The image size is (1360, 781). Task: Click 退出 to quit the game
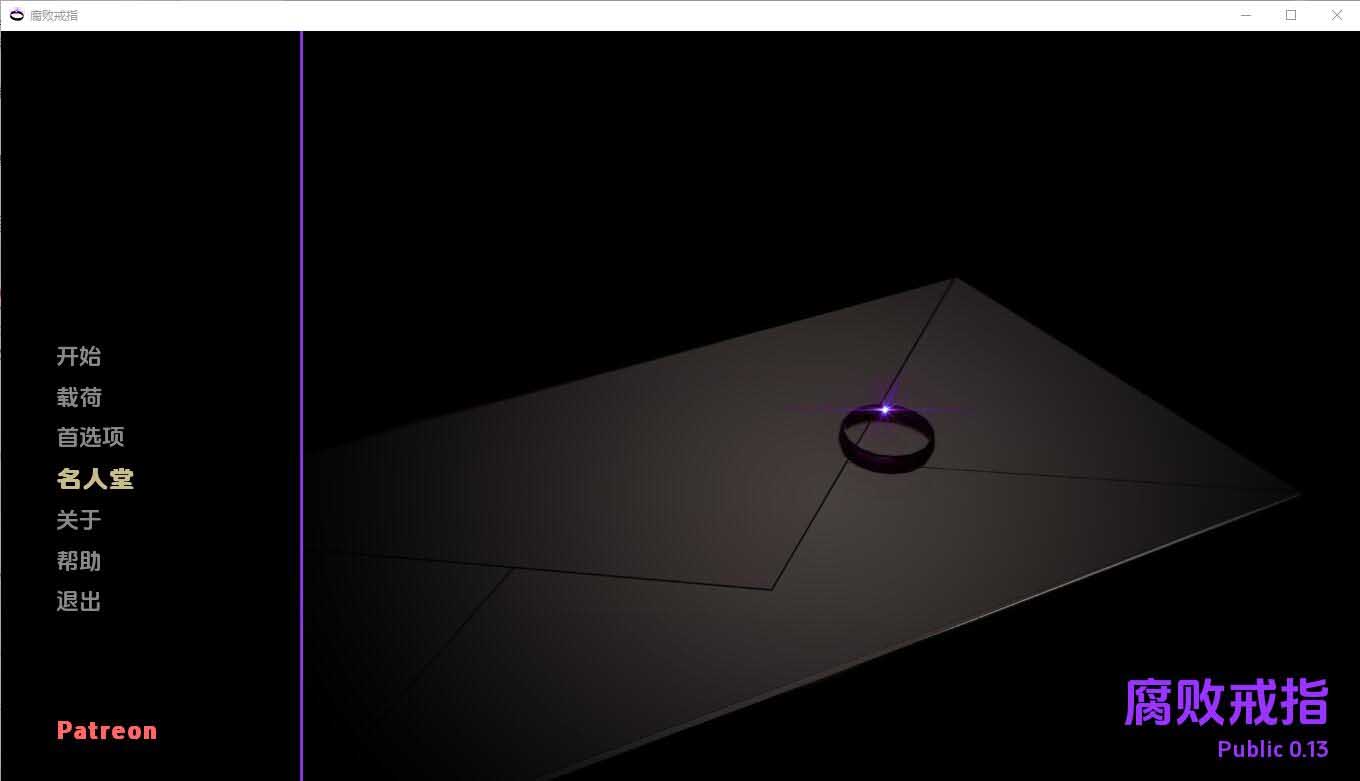pos(79,601)
